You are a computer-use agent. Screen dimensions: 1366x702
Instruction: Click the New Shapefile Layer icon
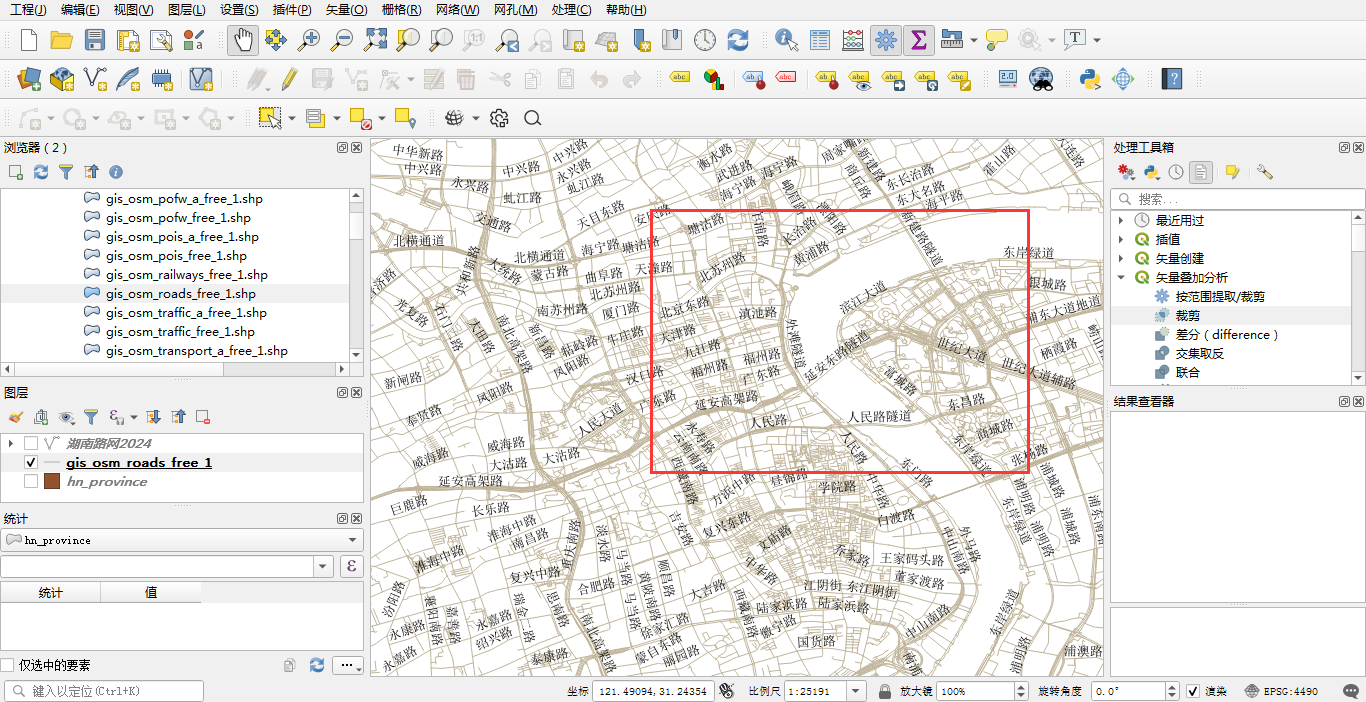pos(95,79)
